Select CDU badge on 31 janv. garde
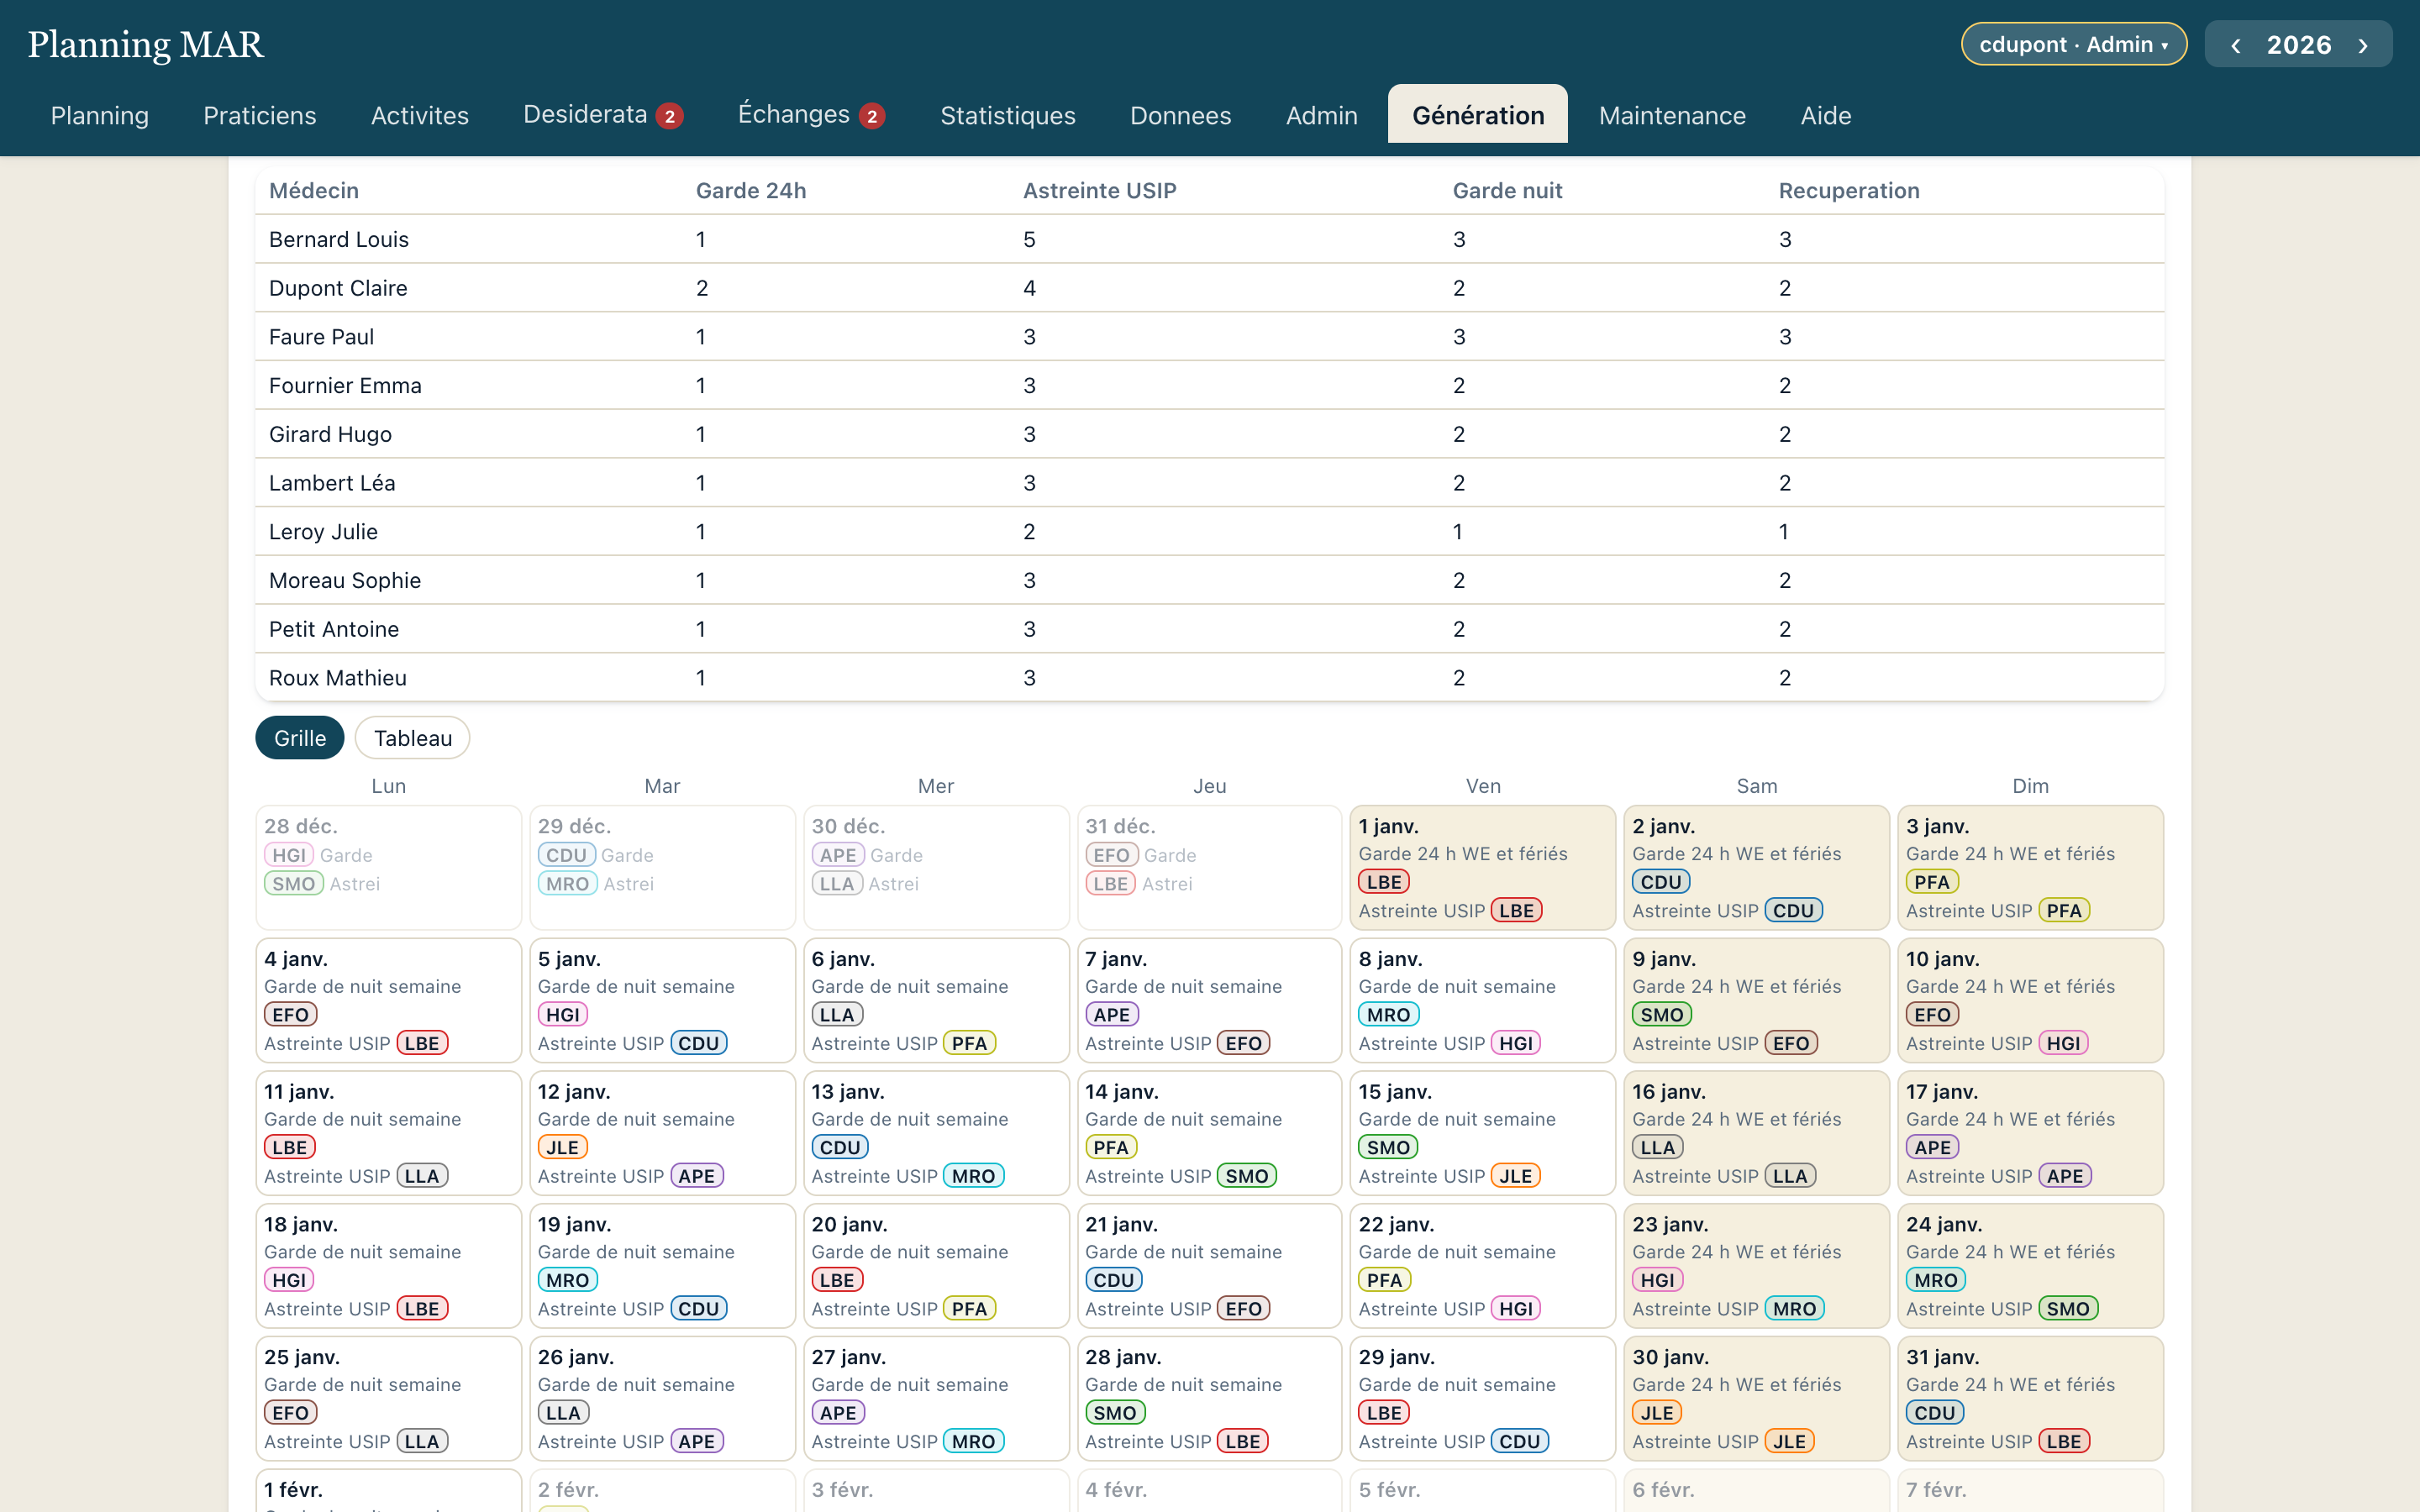The image size is (2420, 1512). (1934, 1412)
